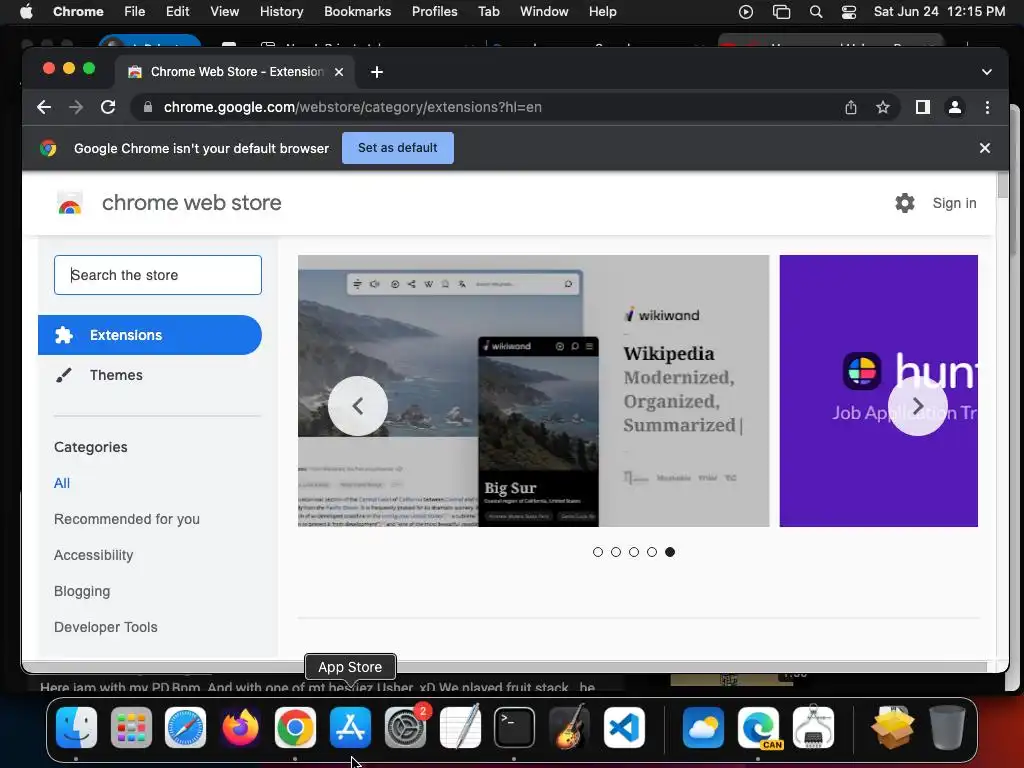Open the menu bar date and time
This screenshot has height=768, width=1024.
click(x=939, y=12)
